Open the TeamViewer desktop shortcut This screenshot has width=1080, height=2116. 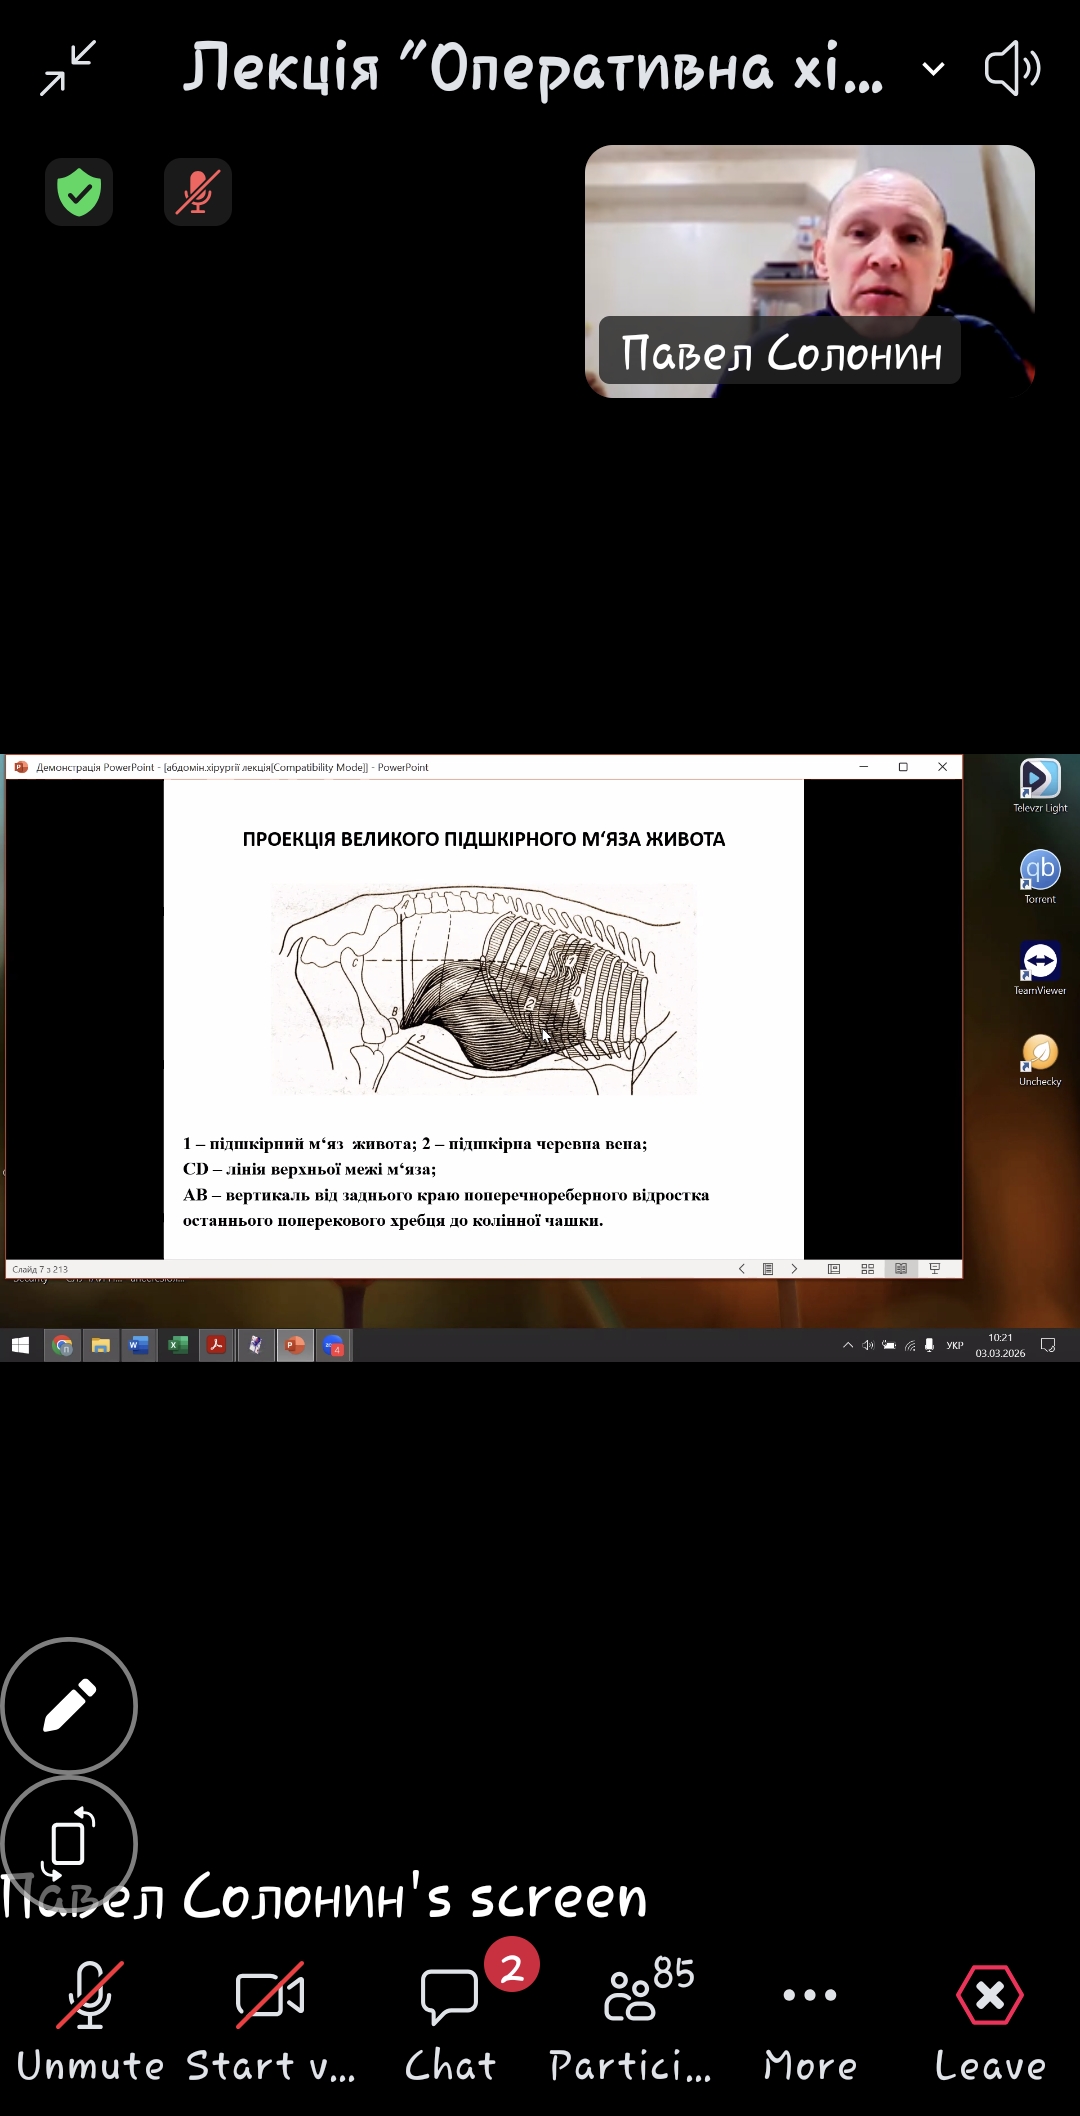1040,967
